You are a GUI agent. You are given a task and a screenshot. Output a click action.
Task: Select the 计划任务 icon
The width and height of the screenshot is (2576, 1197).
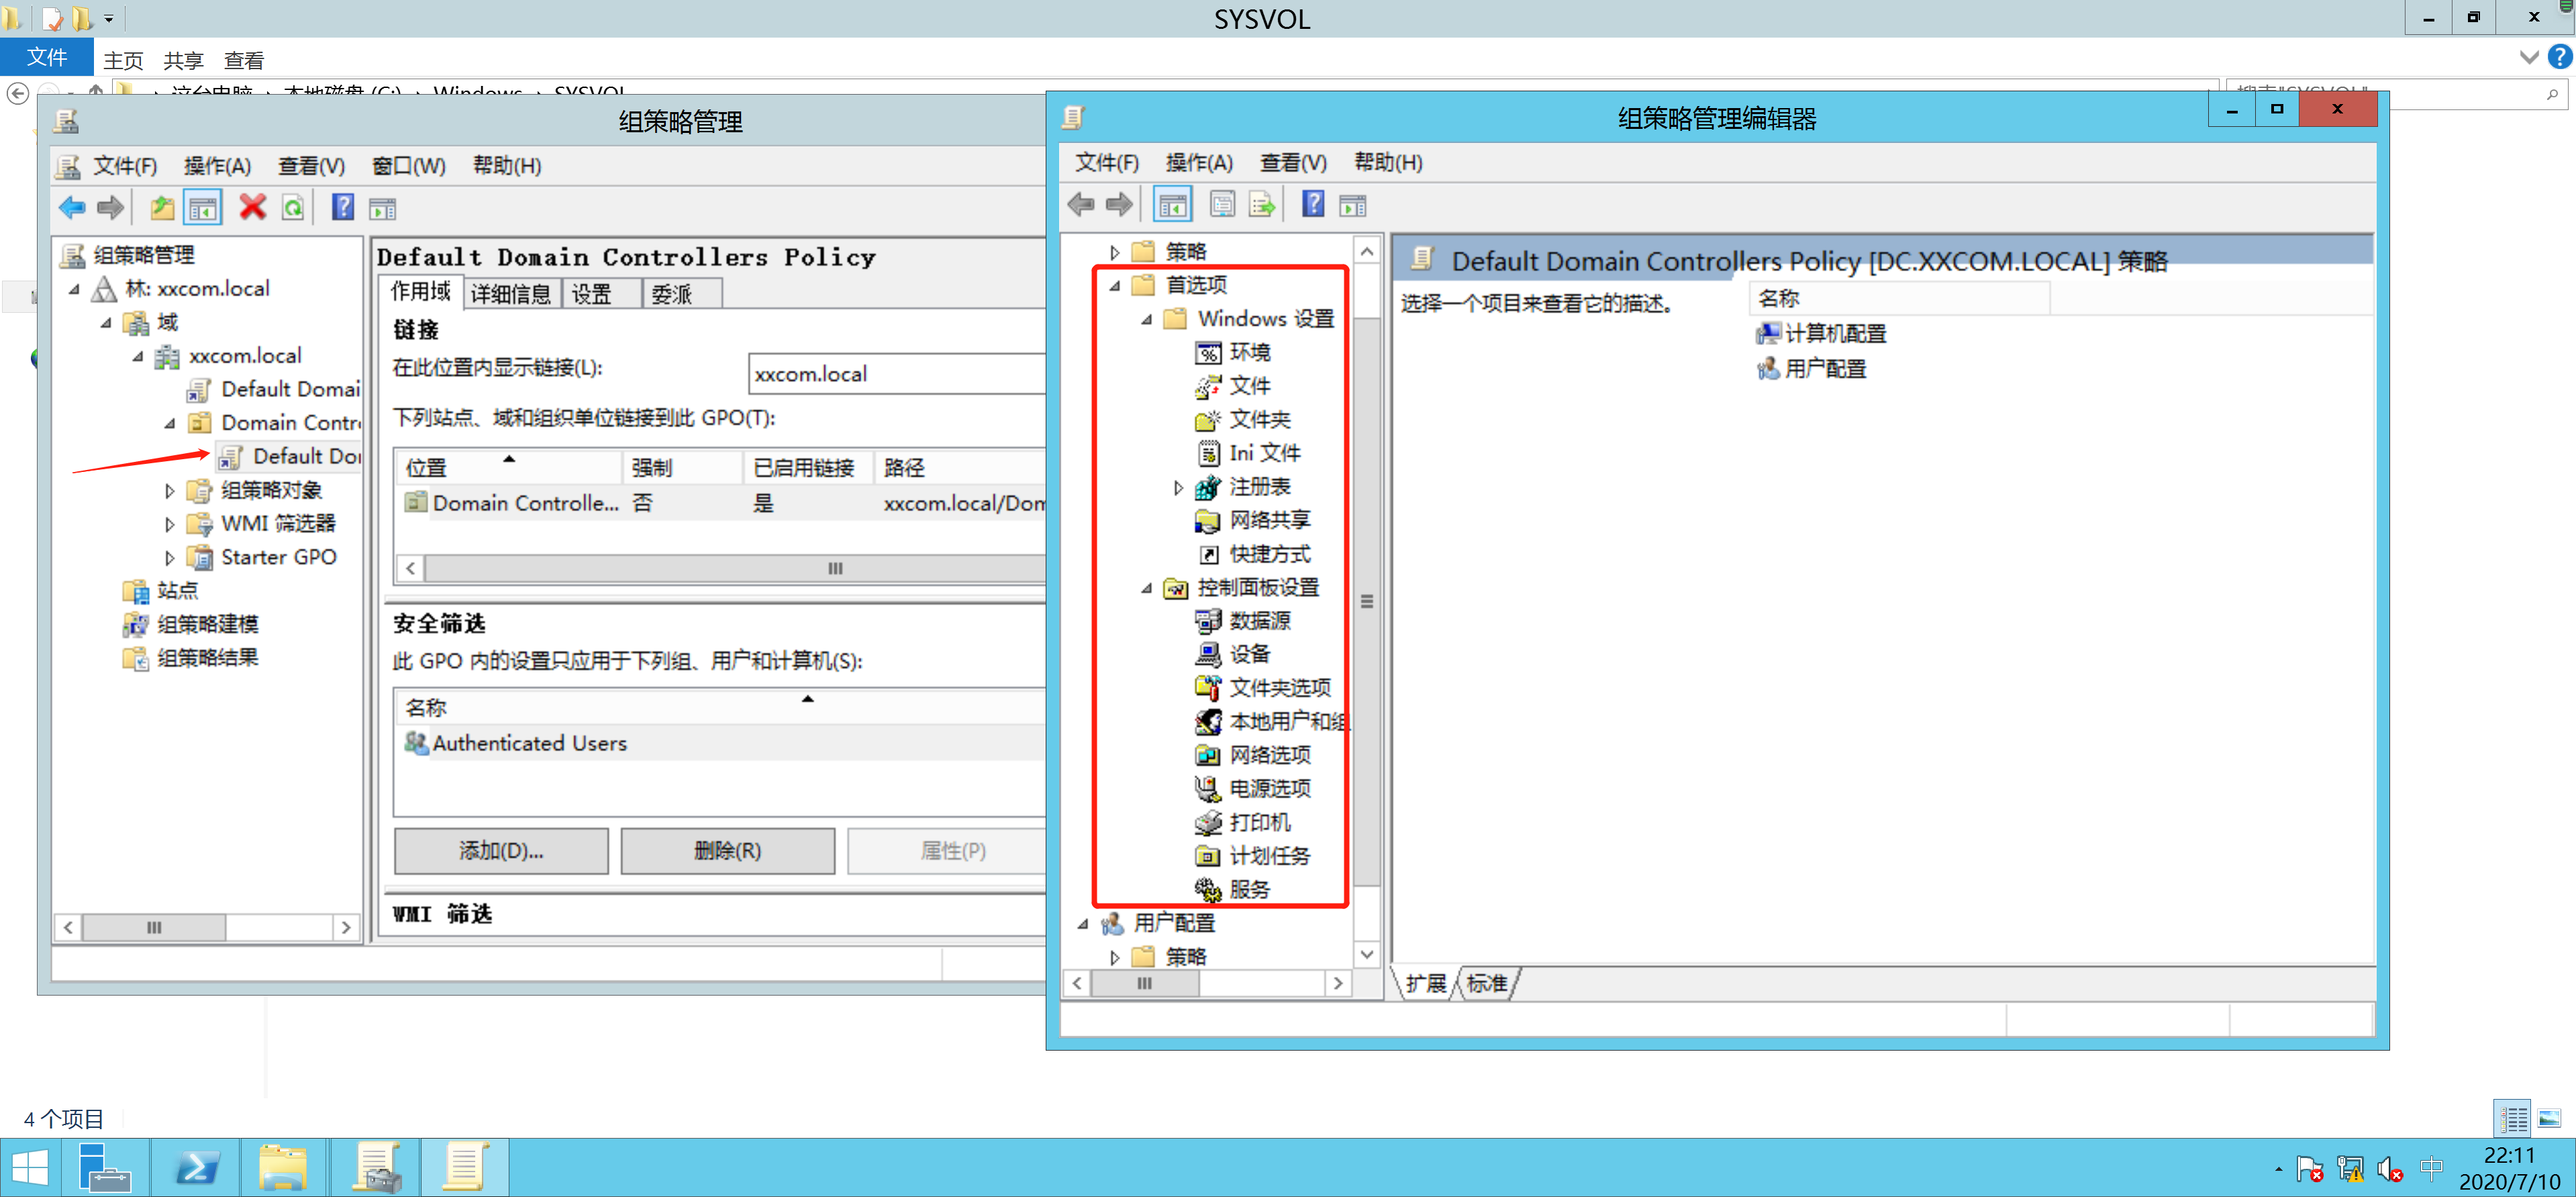pyautogui.click(x=1208, y=857)
